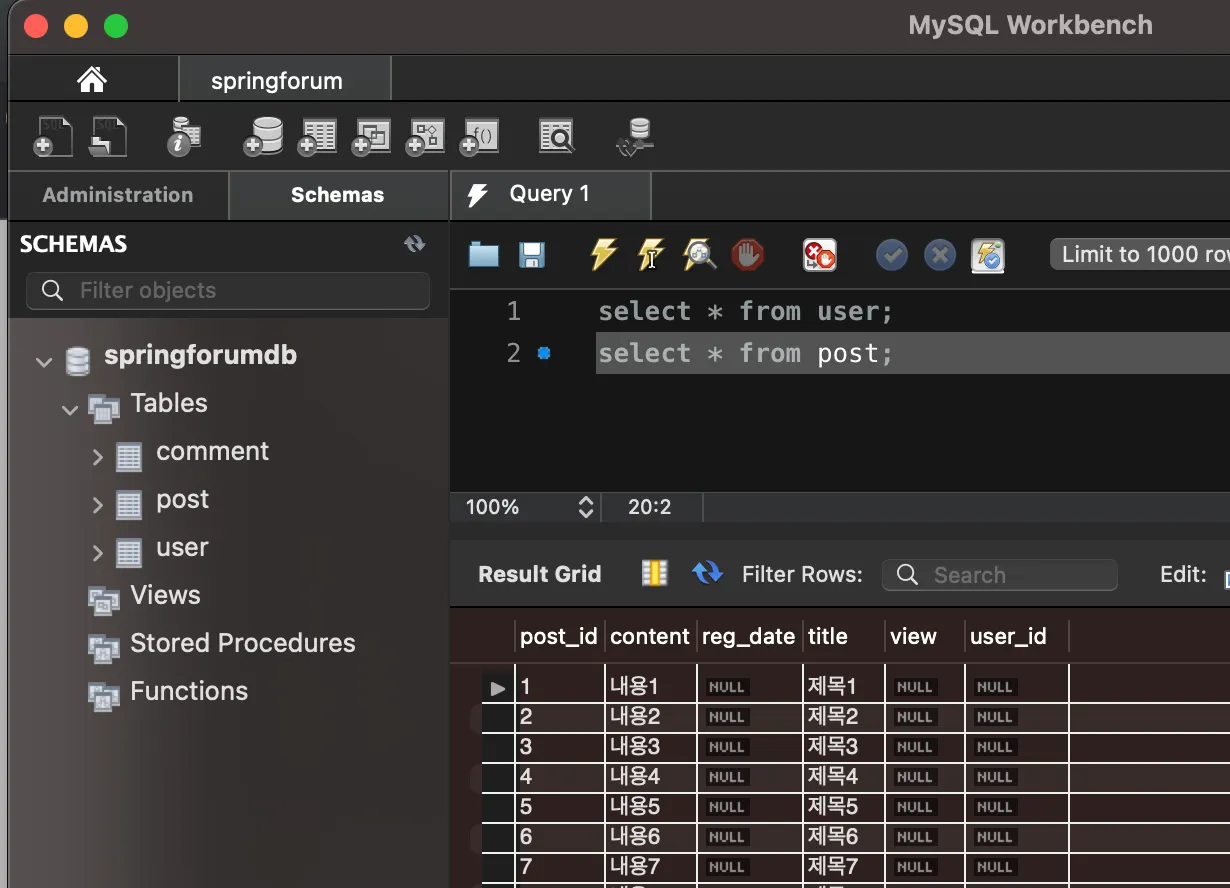Image resolution: width=1230 pixels, height=888 pixels.
Task: Select the springforum connection tab
Action: click(285, 80)
